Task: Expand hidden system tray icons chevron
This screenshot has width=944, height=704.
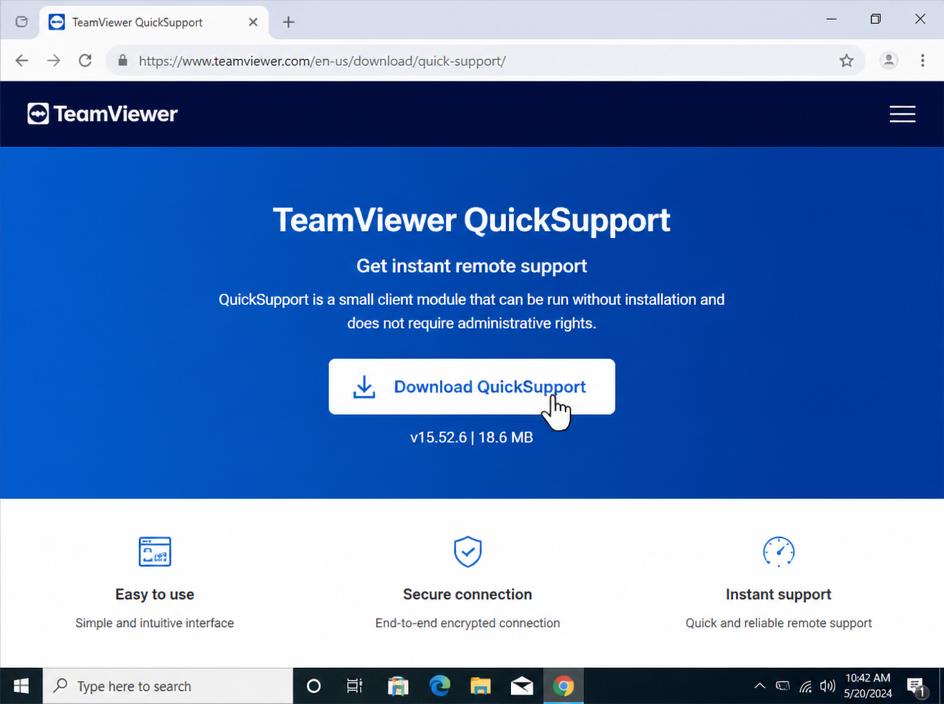Action: pos(760,686)
